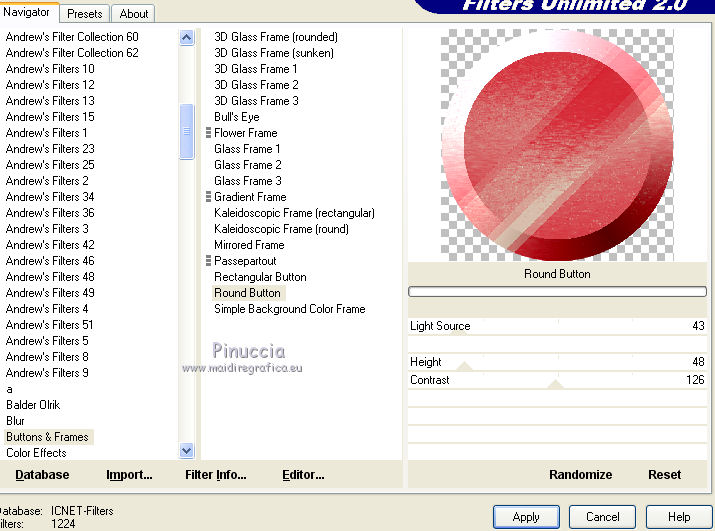Select Andrew's Filters 25 category
The height and width of the screenshot is (531, 715).
(50, 165)
